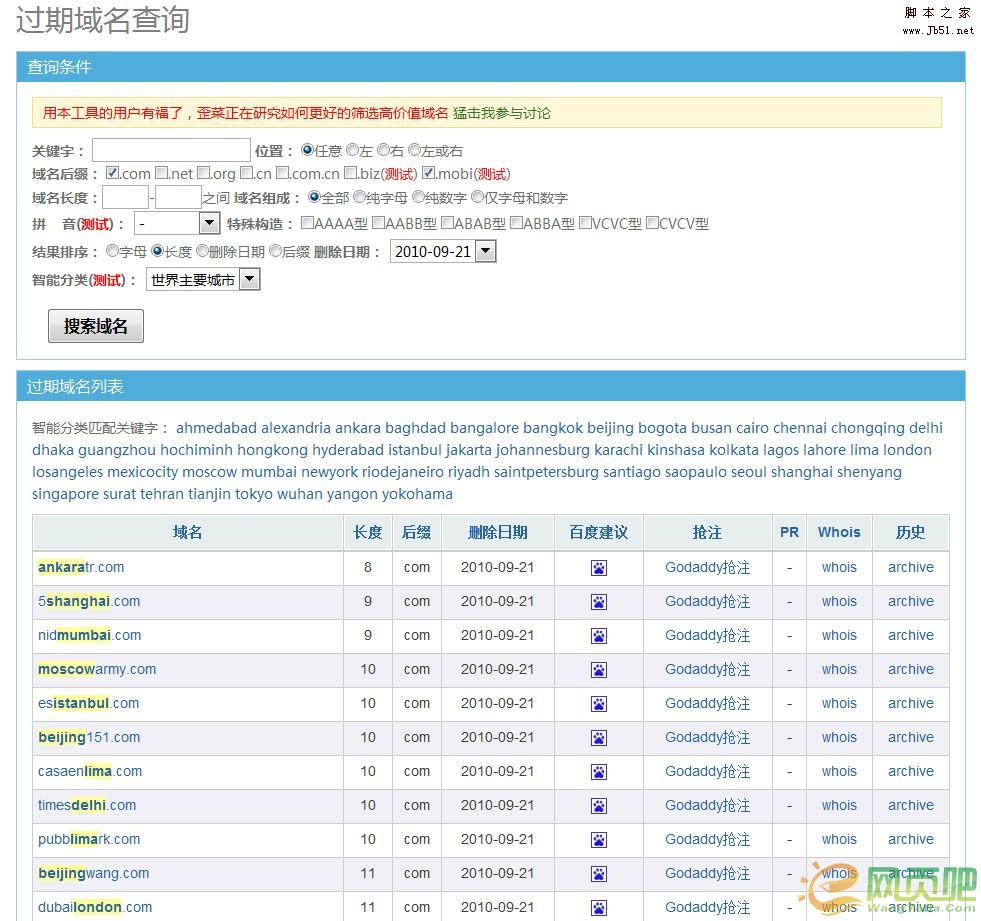Uncheck the .com domain suffix checkbox
The image size is (981, 921).
coord(113,173)
